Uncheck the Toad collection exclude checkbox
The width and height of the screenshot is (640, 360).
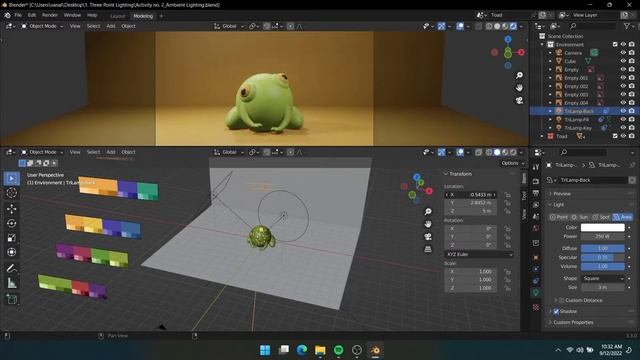pos(615,136)
